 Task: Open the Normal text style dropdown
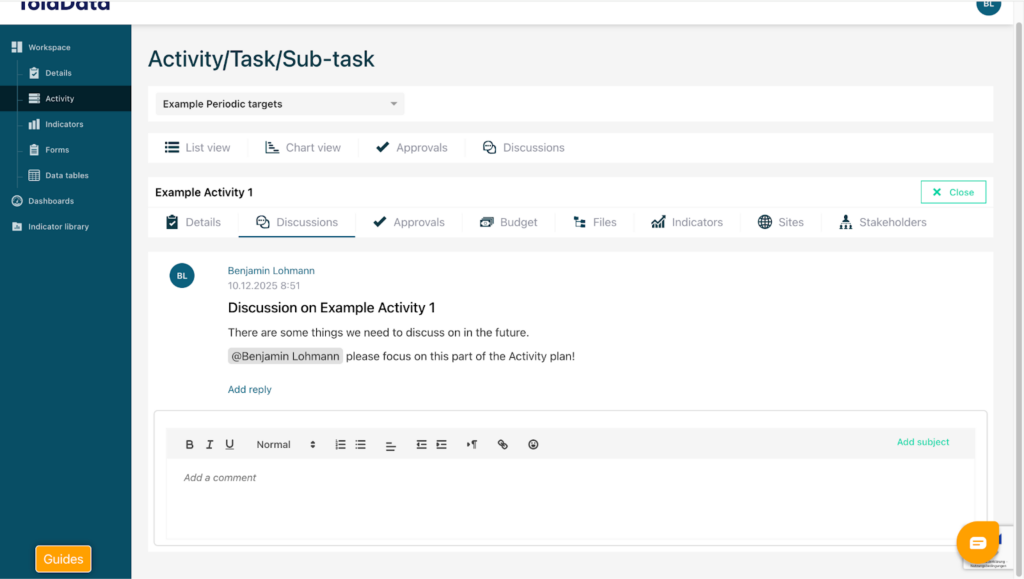pyautogui.click(x=285, y=445)
